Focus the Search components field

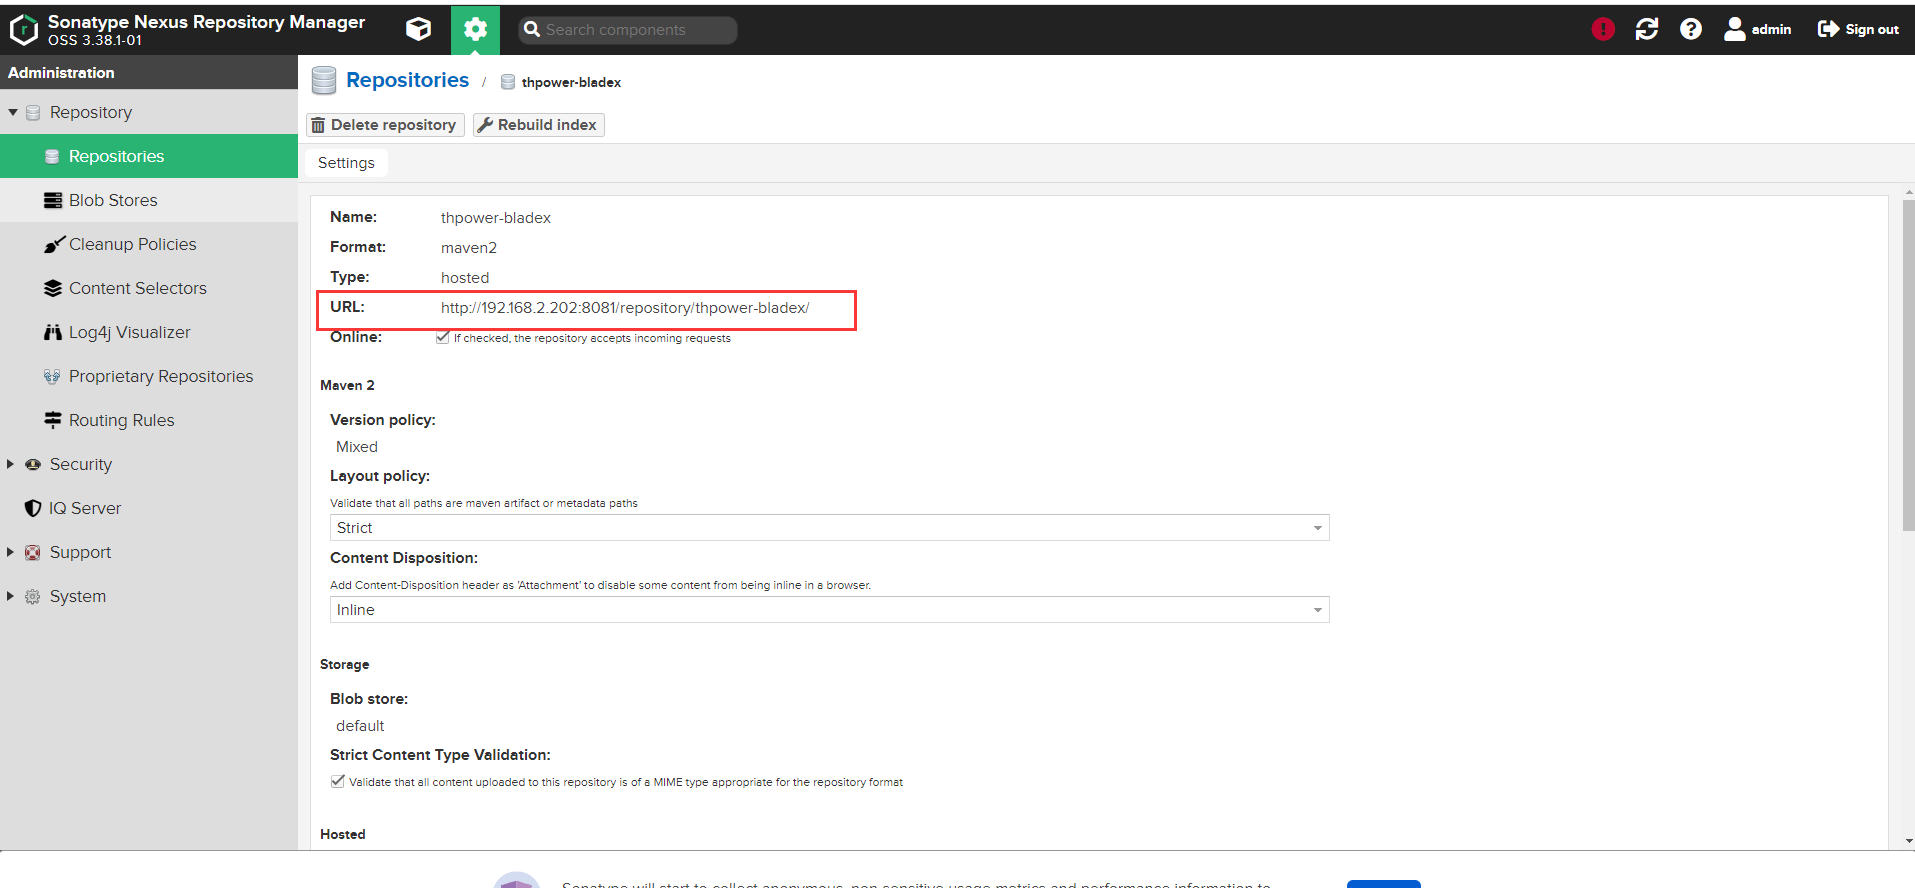click(x=628, y=30)
